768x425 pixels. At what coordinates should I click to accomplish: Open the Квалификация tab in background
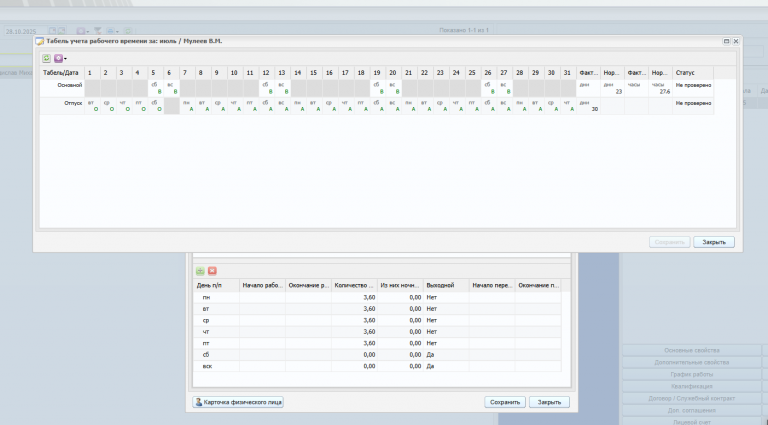tap(692, 386)
